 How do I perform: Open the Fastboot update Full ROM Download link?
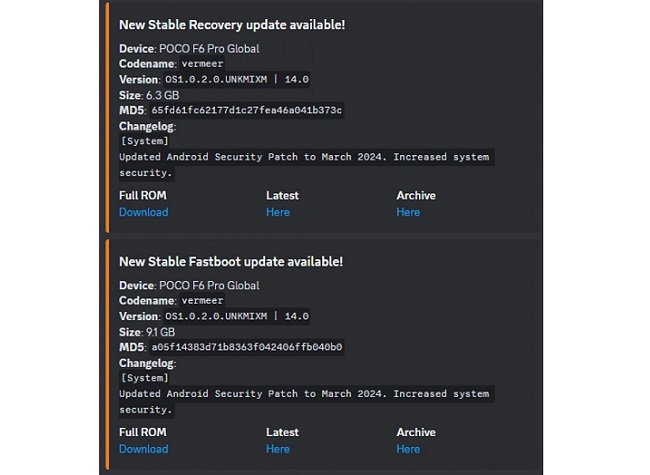[x=143, y=449]
